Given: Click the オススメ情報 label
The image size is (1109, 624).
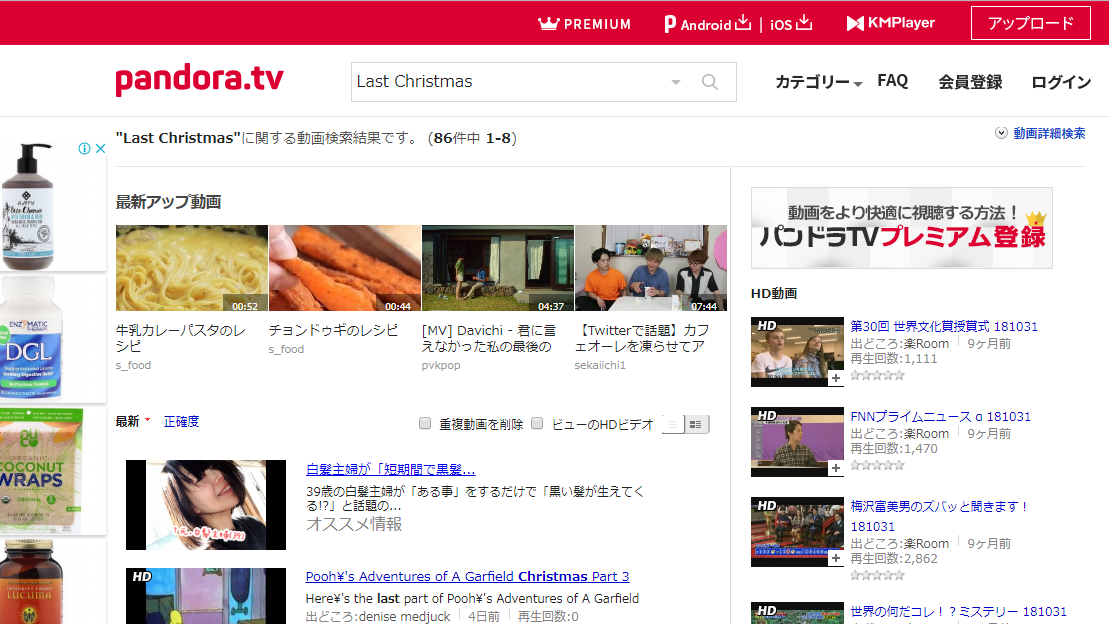Looking at the screenshot, I should (x=354, y=524).
